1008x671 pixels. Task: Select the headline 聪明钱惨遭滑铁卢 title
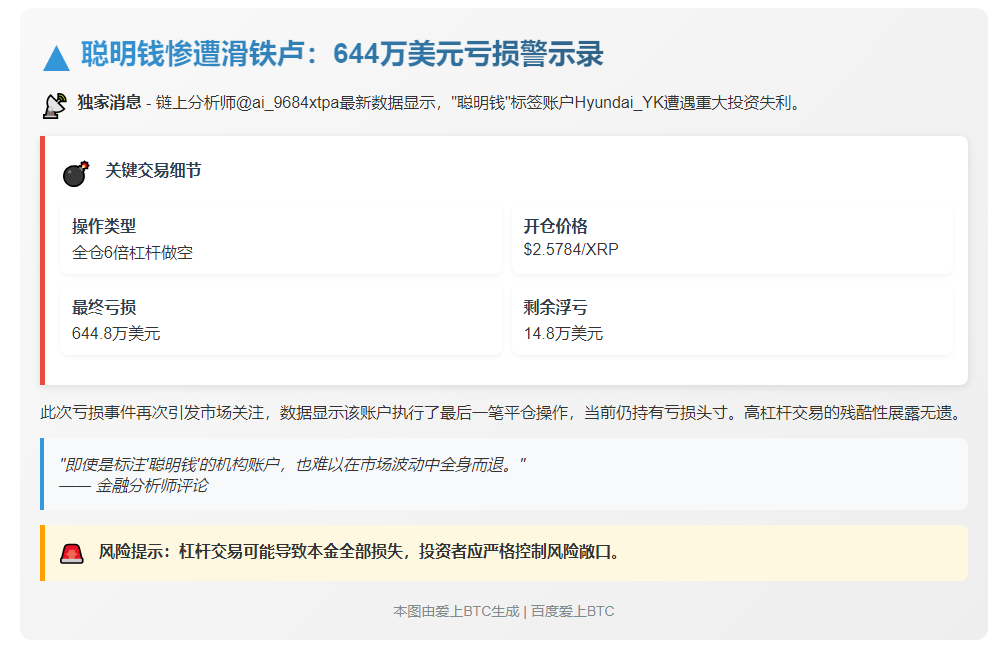tap(342, 54)
